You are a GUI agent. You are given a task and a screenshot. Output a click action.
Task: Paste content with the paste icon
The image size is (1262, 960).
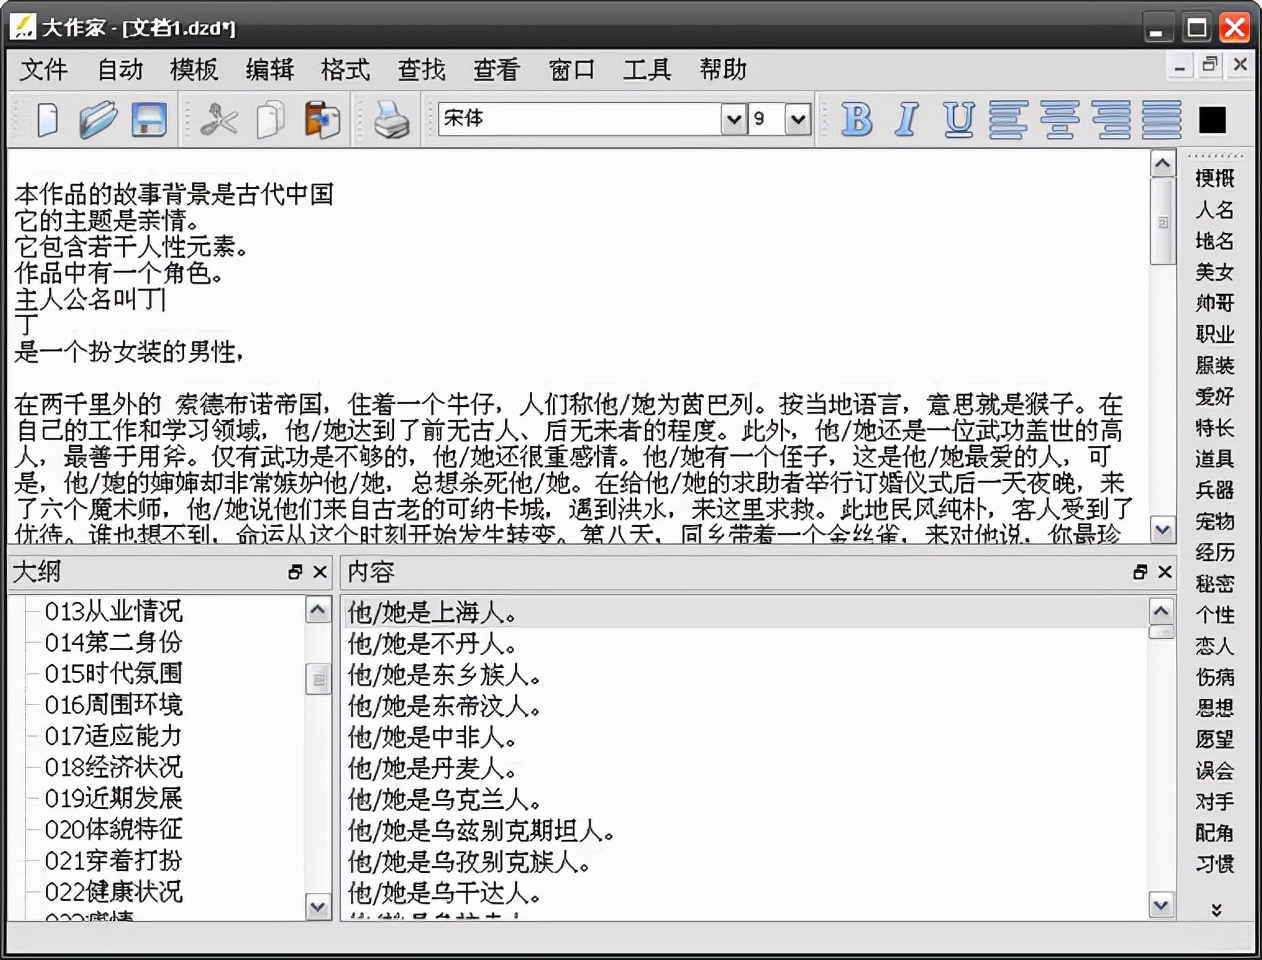(320, 119)
